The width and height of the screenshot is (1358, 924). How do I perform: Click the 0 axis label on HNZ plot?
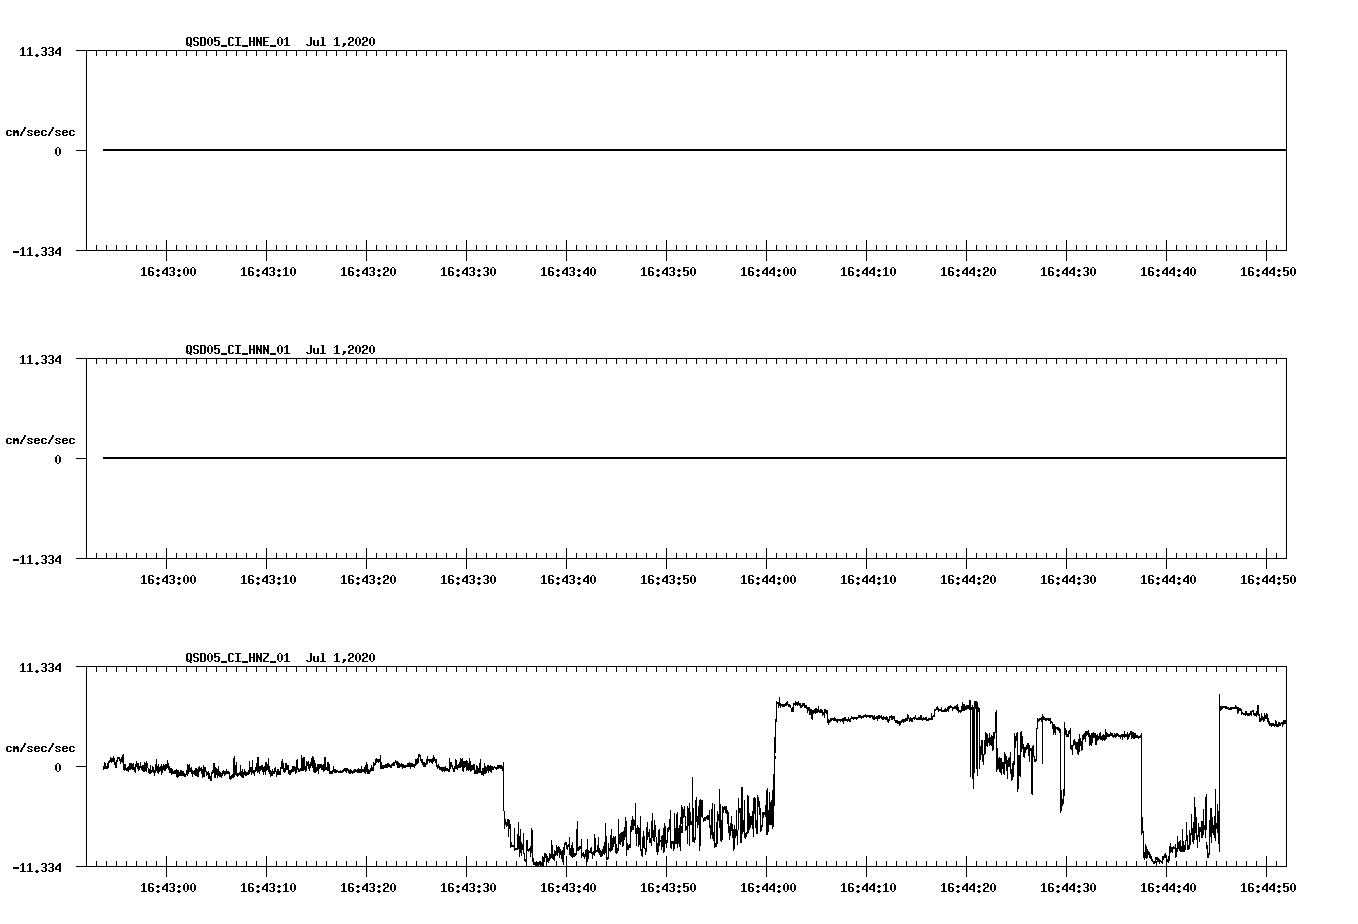tap(58, 767)
